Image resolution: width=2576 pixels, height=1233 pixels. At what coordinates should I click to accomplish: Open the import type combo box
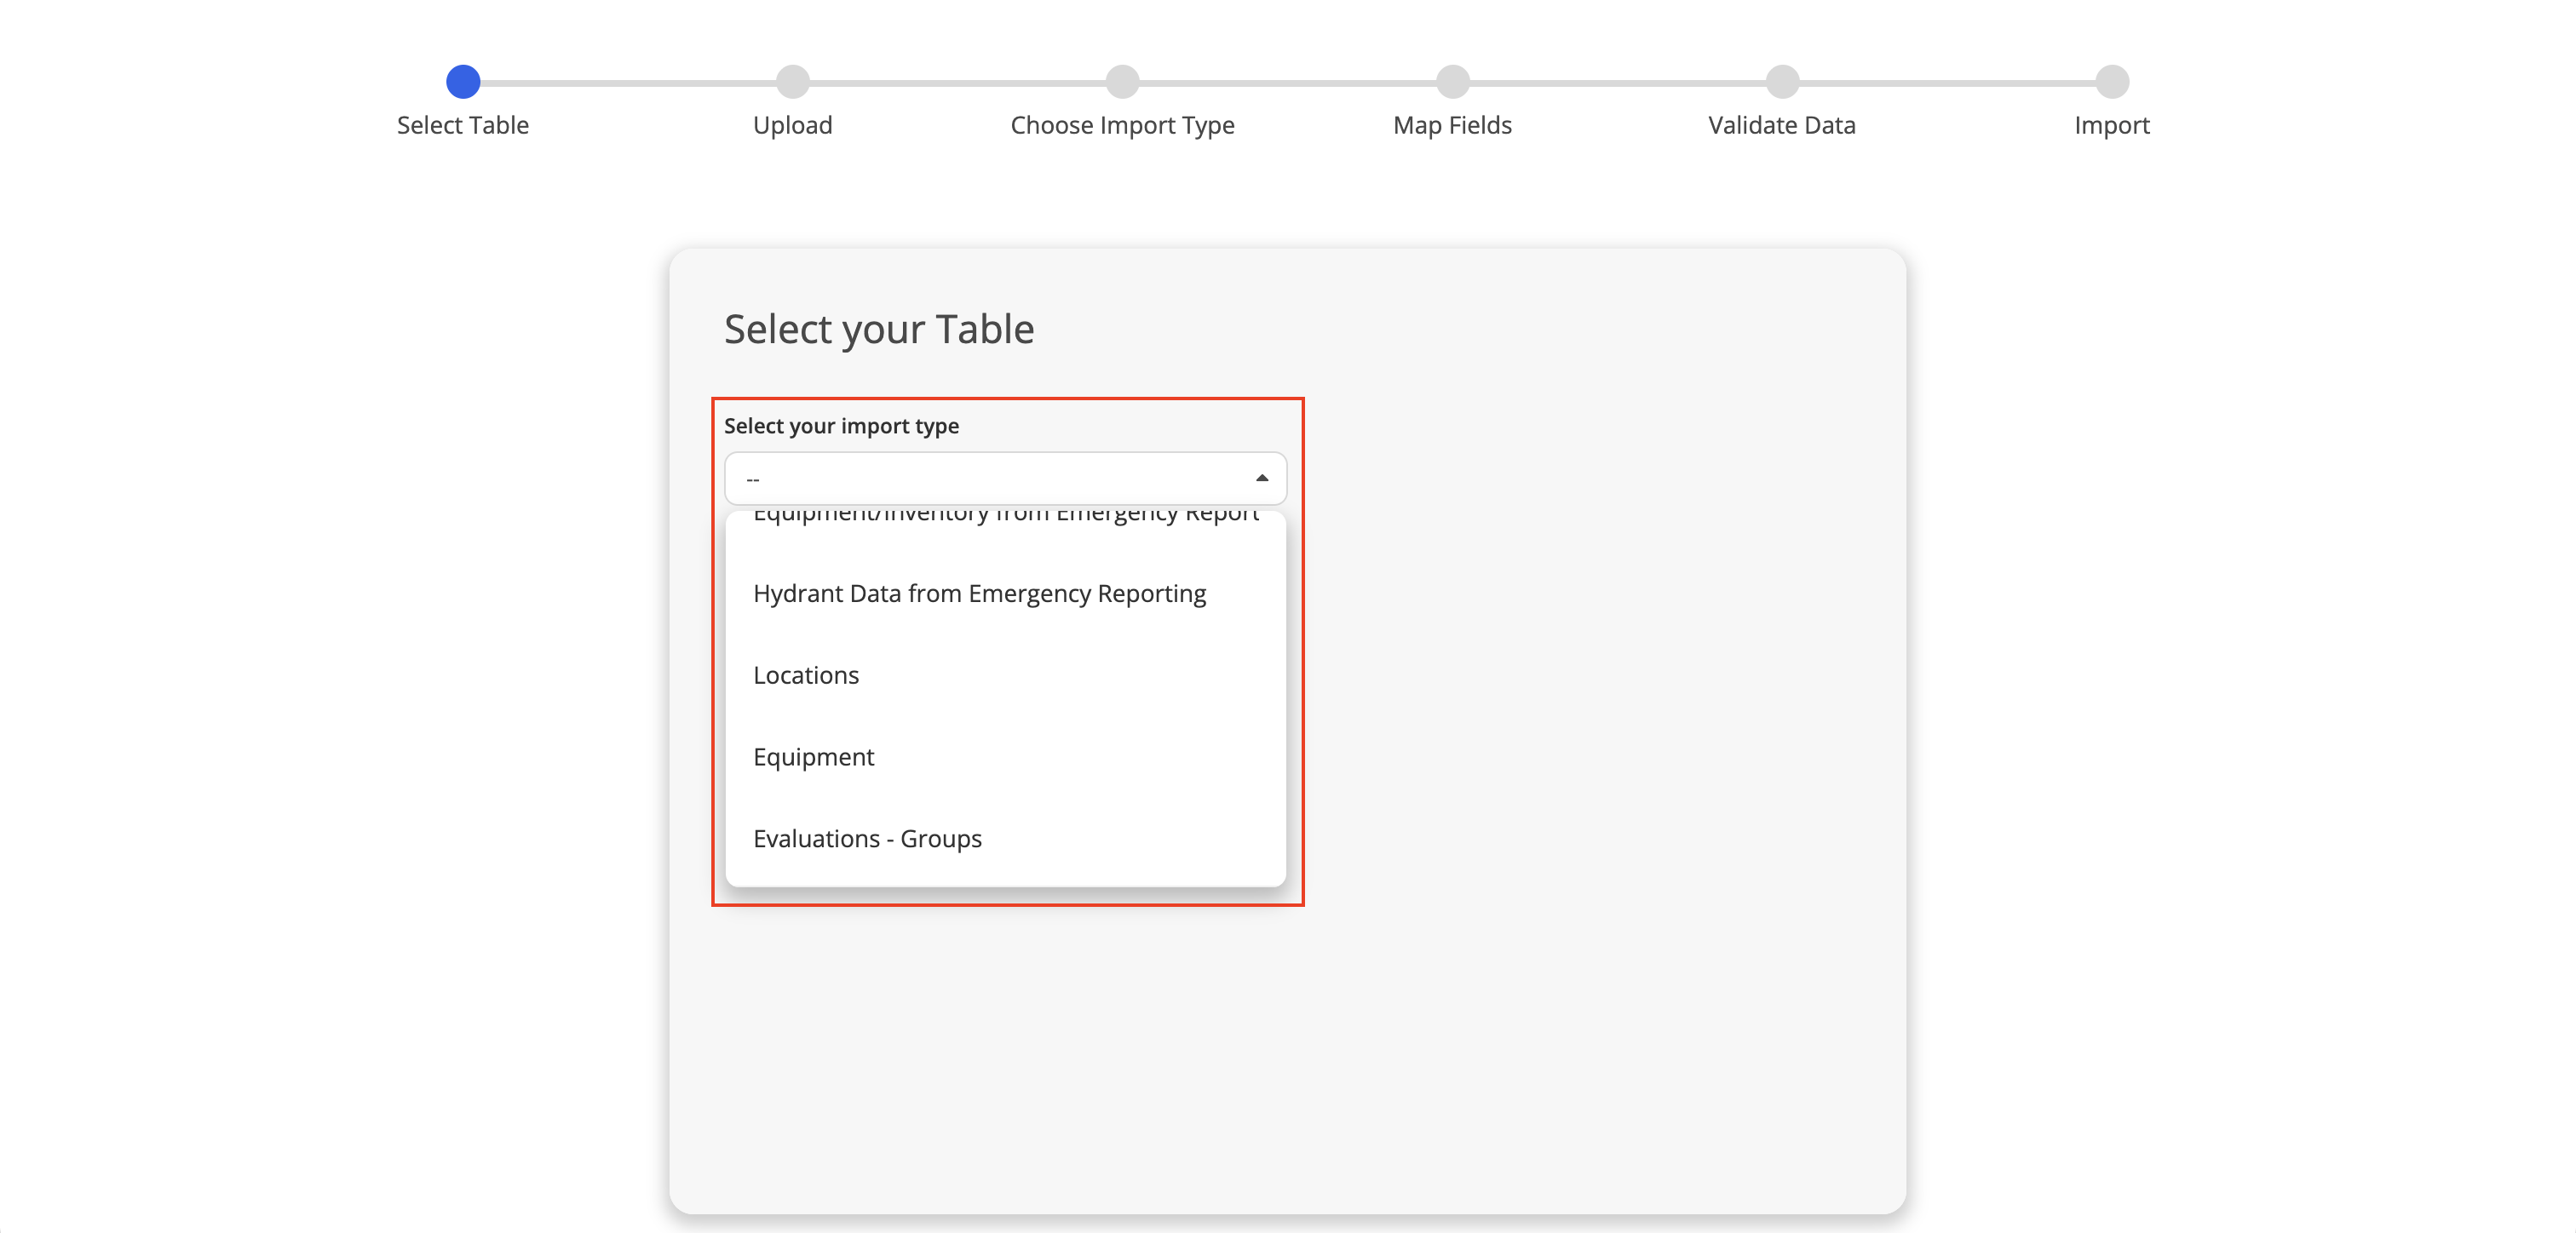[1005, 478]
